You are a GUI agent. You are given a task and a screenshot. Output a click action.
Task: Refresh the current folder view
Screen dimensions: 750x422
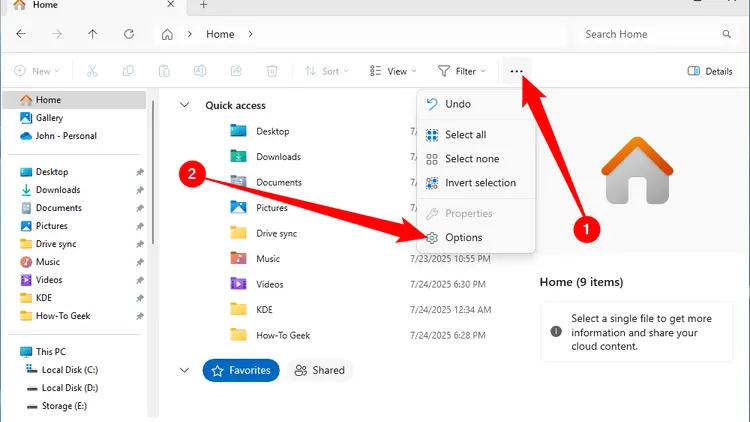tap(129, 34)
